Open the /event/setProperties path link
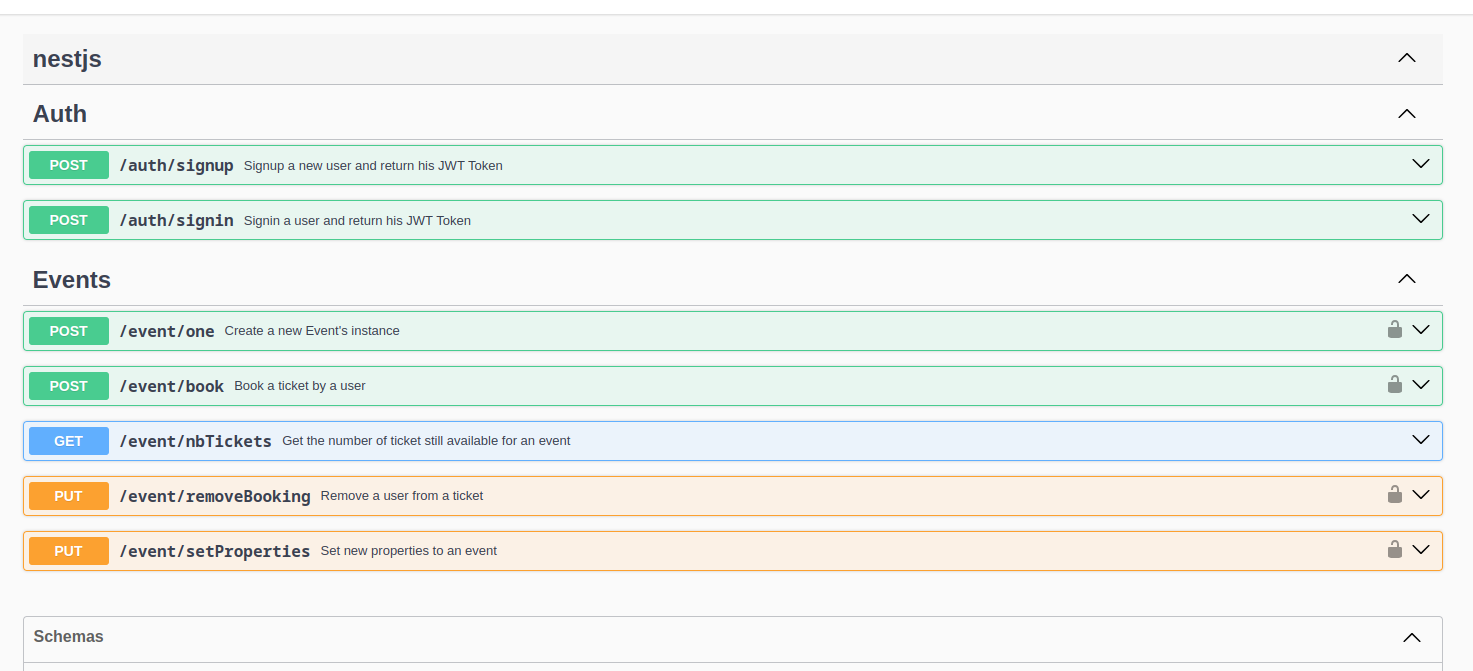Screen dimensions: 1473x671 tap(214, 551)
